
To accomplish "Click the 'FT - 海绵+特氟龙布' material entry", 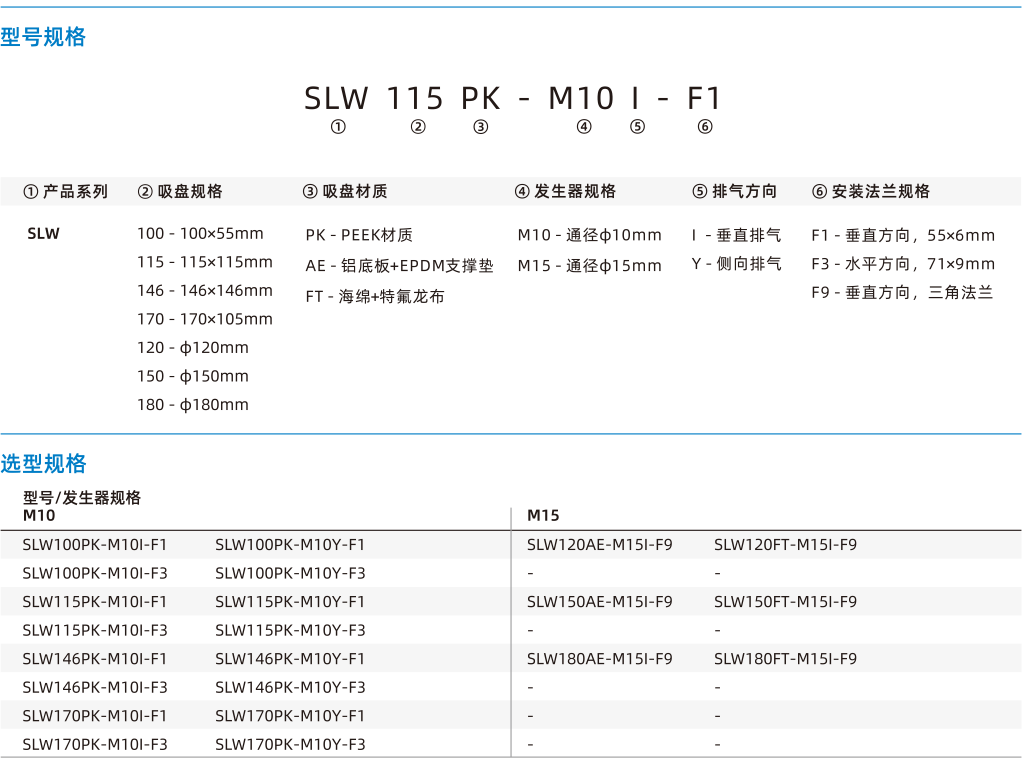I will pos(375,297).
